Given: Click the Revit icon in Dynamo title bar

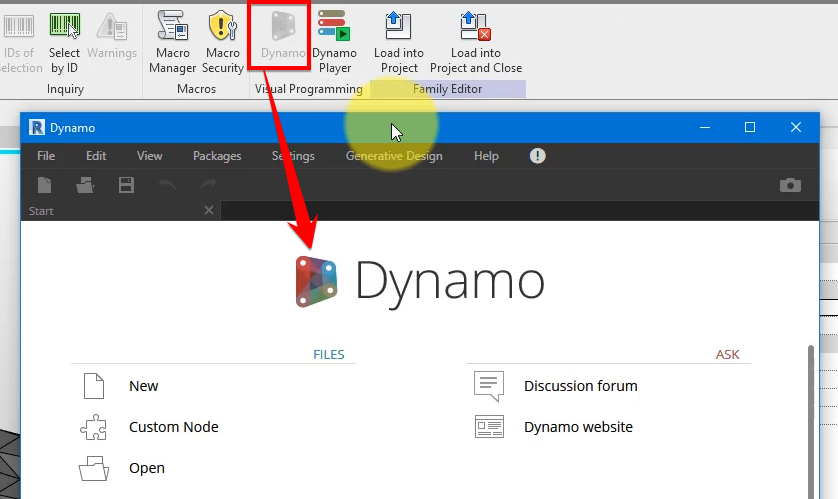Looking at the screenshot, I should pyautogui.click(x=37, y=128).
